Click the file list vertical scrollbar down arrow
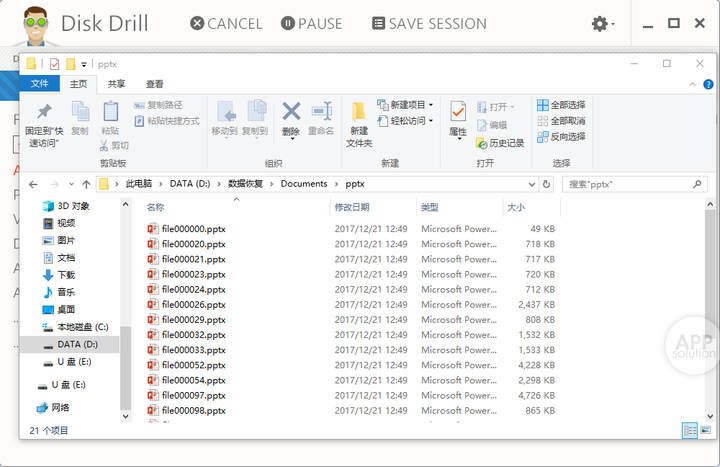720x467 pixels. [710, 416]
